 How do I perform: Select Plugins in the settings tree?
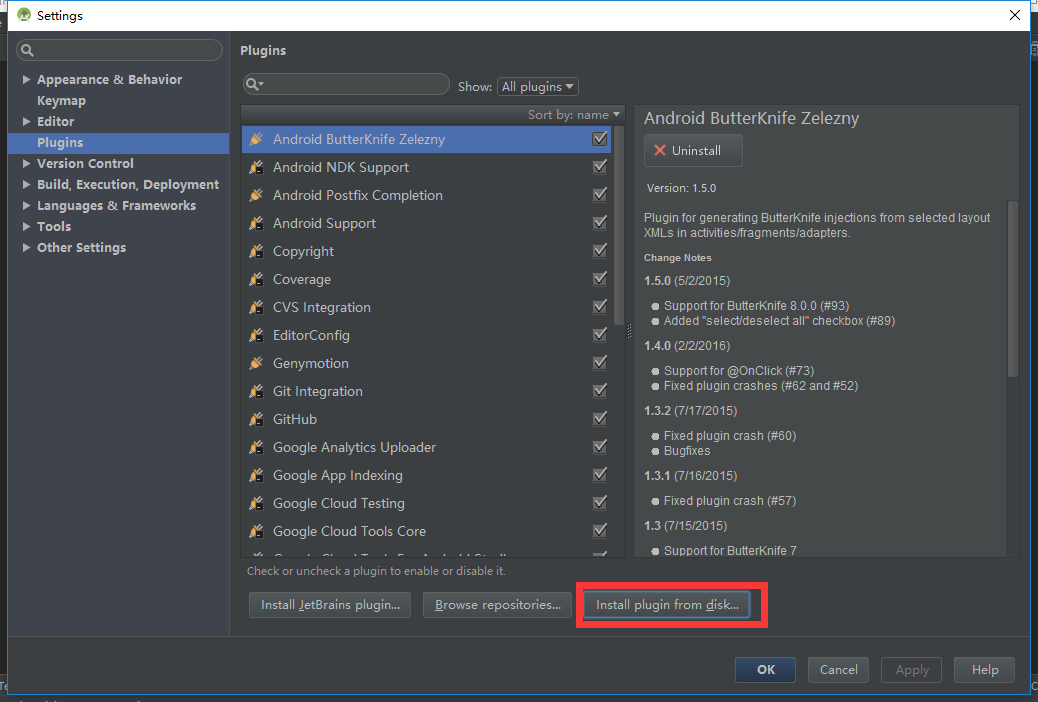[118, 142]
